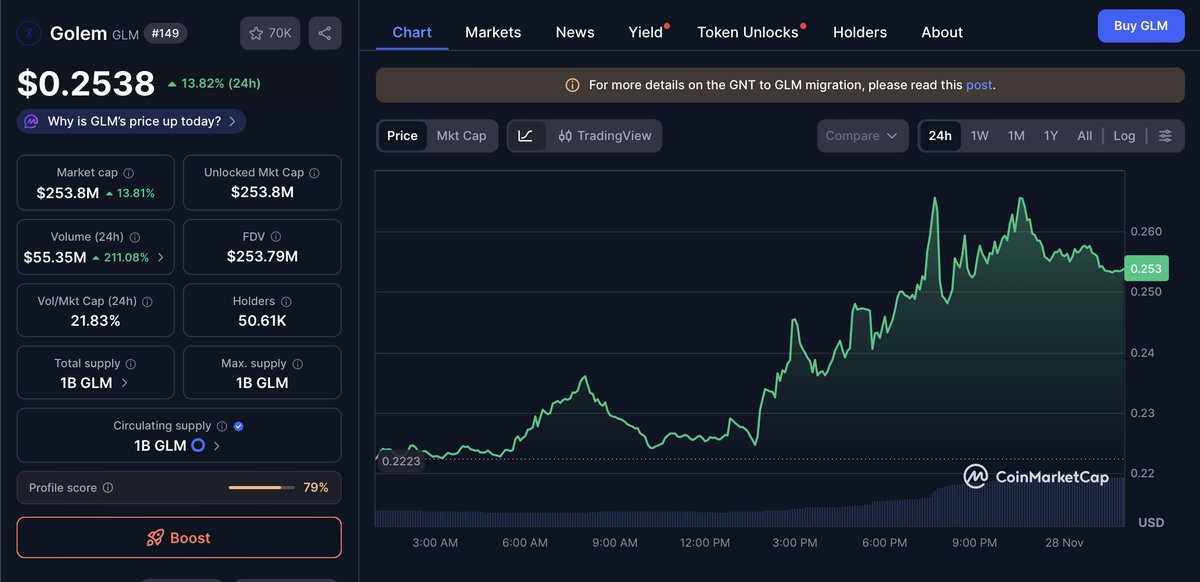Open chart settings sliders icon
Screen dimensions: 1200x582
click(1165, 136)
